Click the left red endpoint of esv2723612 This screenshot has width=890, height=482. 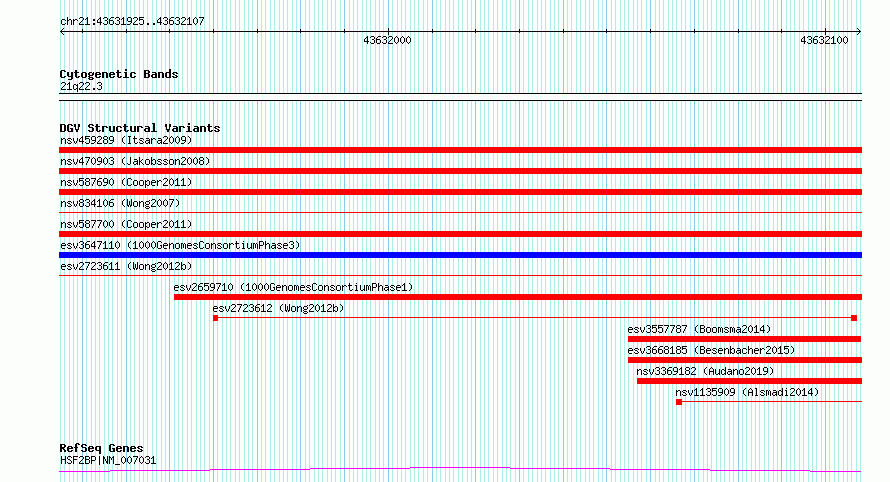coord(216,318)
